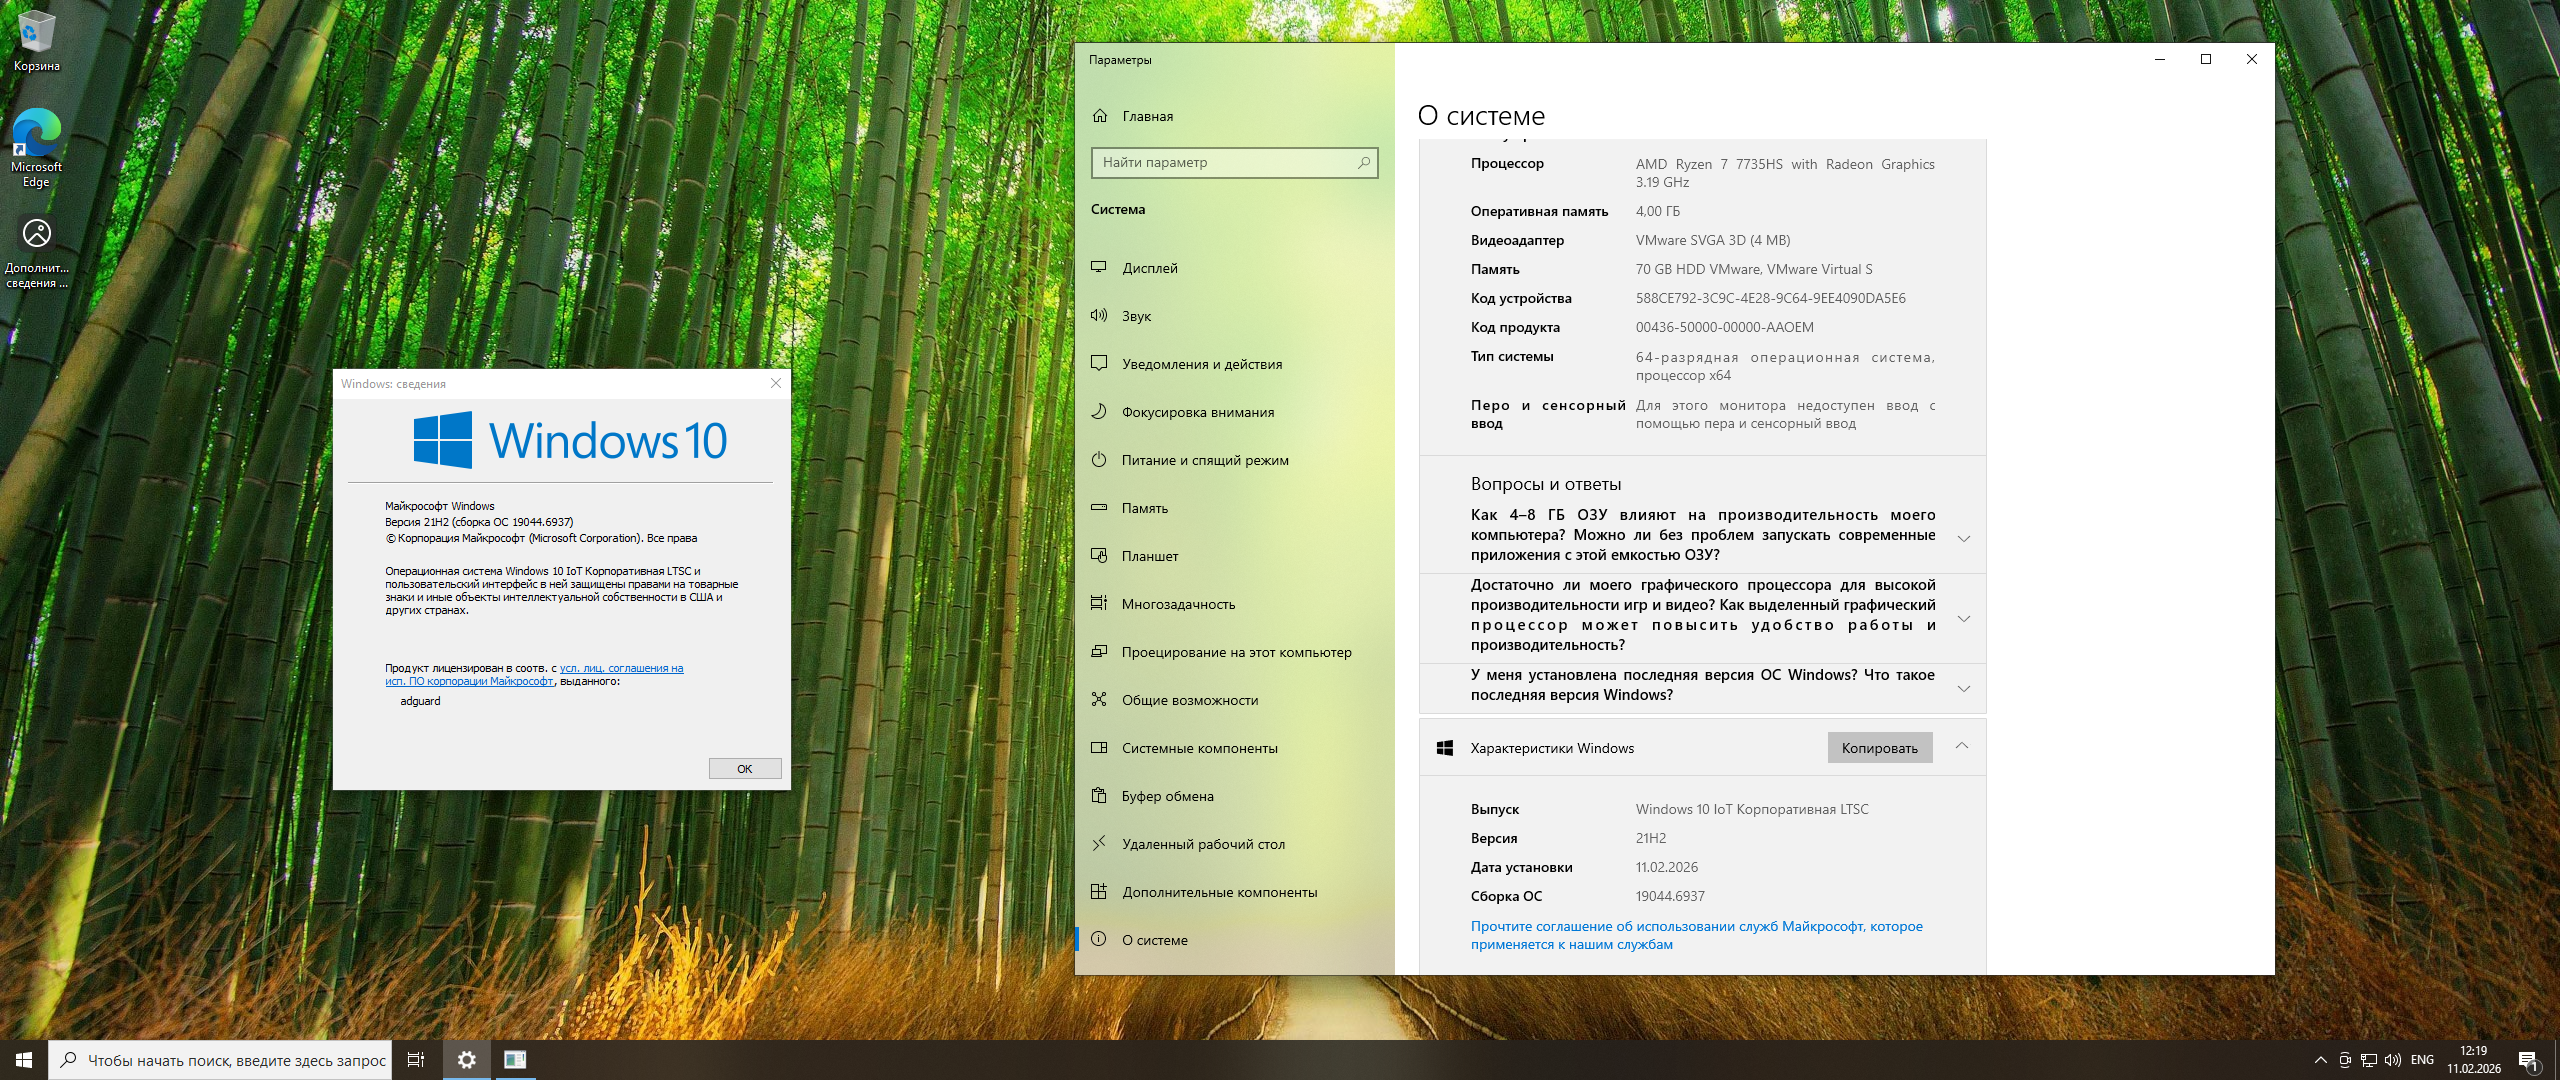Open Task View from the taskbar
Screen dimensions: 2560x1080
pyautogui.click(x=416, y=1060)
